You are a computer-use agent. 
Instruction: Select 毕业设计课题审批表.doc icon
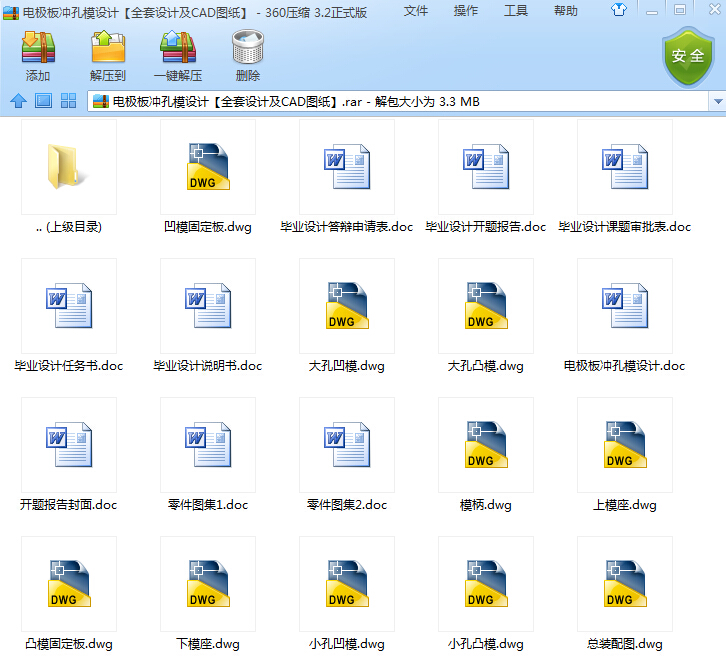coord(625,167)
